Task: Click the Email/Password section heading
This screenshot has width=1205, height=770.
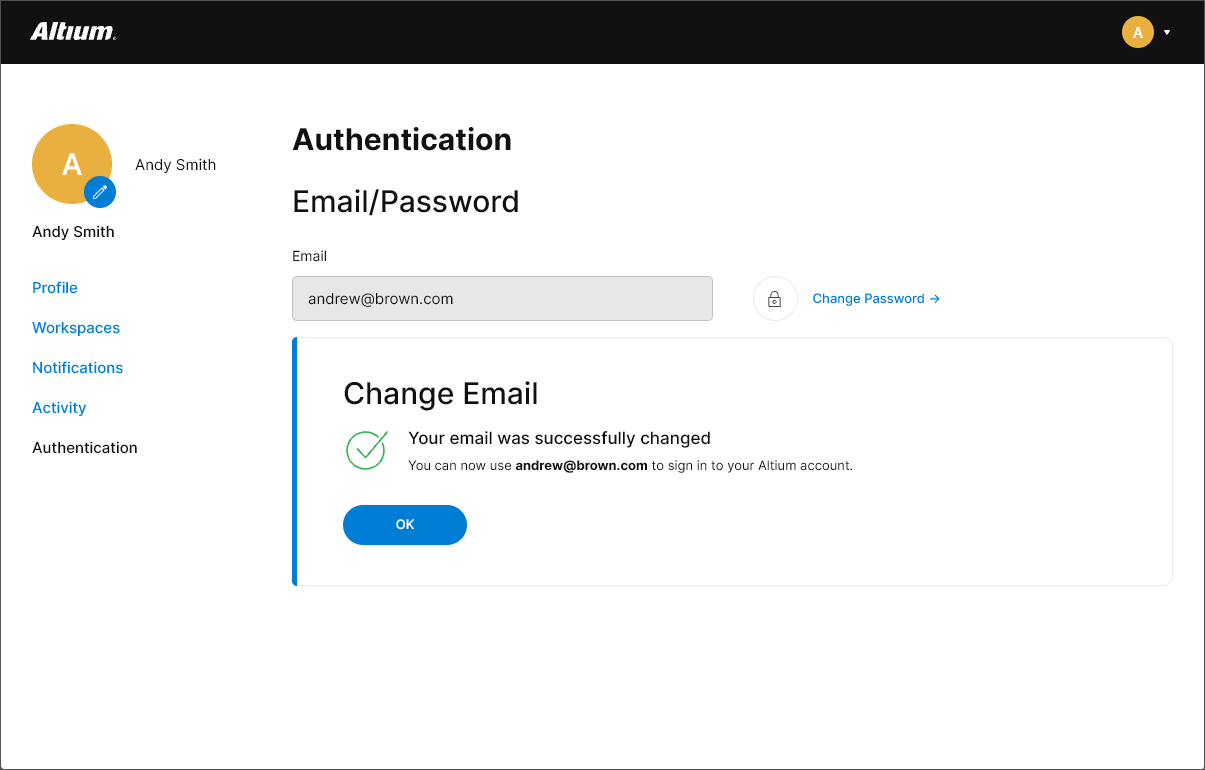Action: point(405,202)
